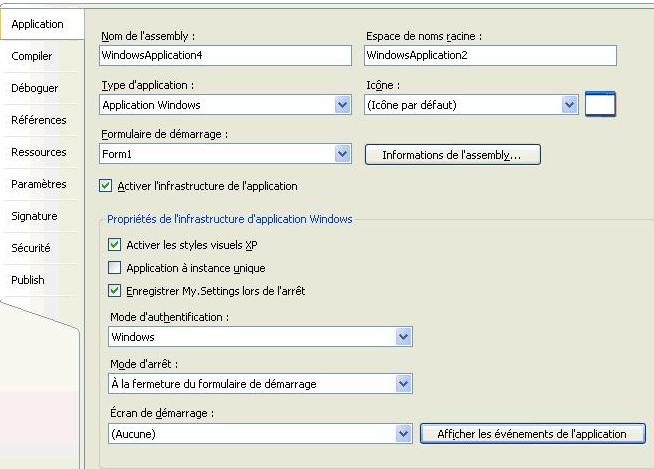Toggle Activer l'infrastructure de l'application checkbox
The width and height of the screenshot is (654, 469).
click(106, 186)
